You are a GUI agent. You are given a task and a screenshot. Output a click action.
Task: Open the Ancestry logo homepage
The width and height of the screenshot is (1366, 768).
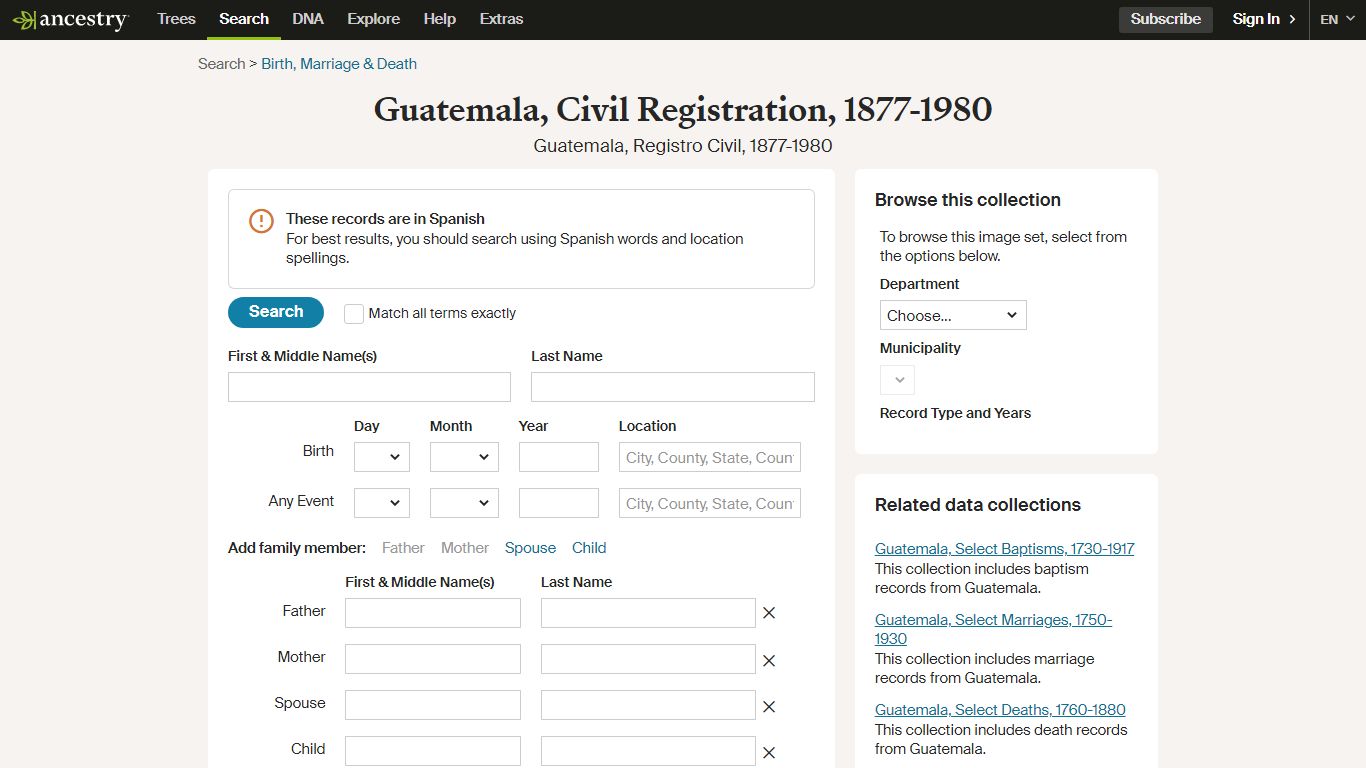(70, 20)
